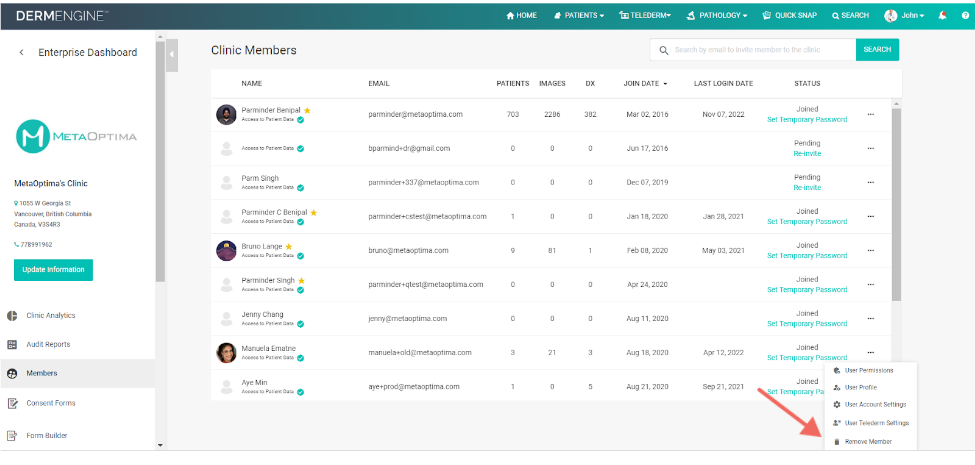Click star icon beside Bruno Lange
Image resolution: width=975 pixels, height=465 pixels.
289,247
